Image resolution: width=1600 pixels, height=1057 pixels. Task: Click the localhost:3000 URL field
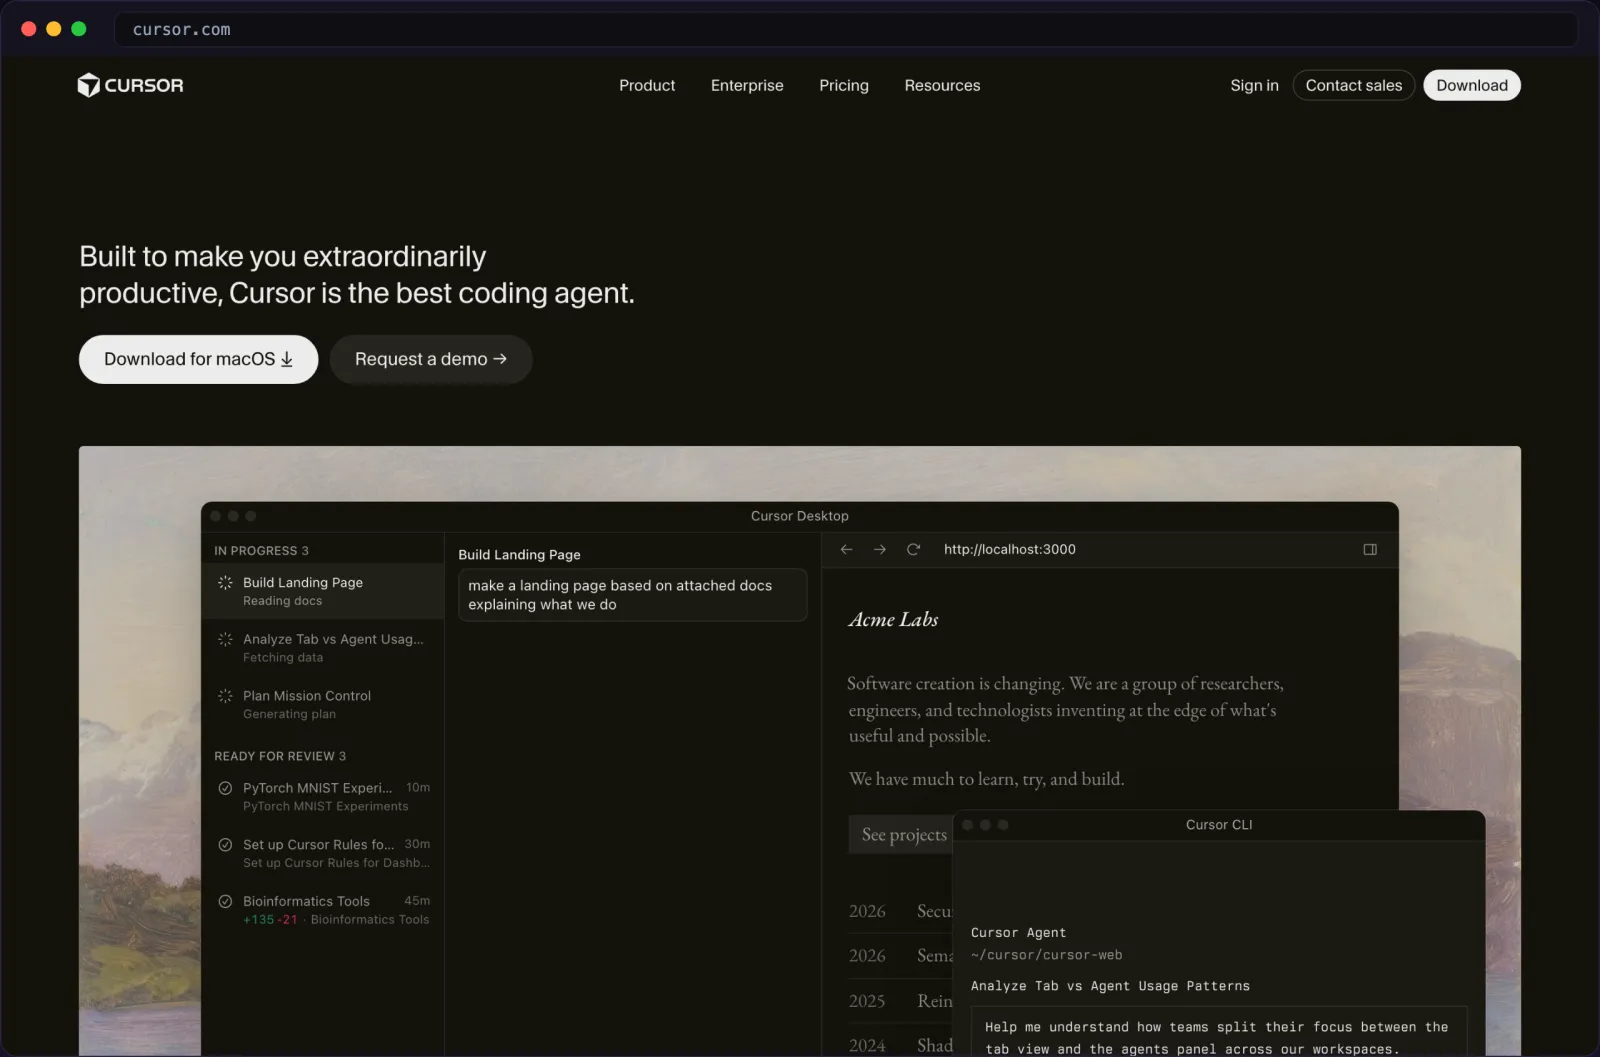pos(1010,549)
